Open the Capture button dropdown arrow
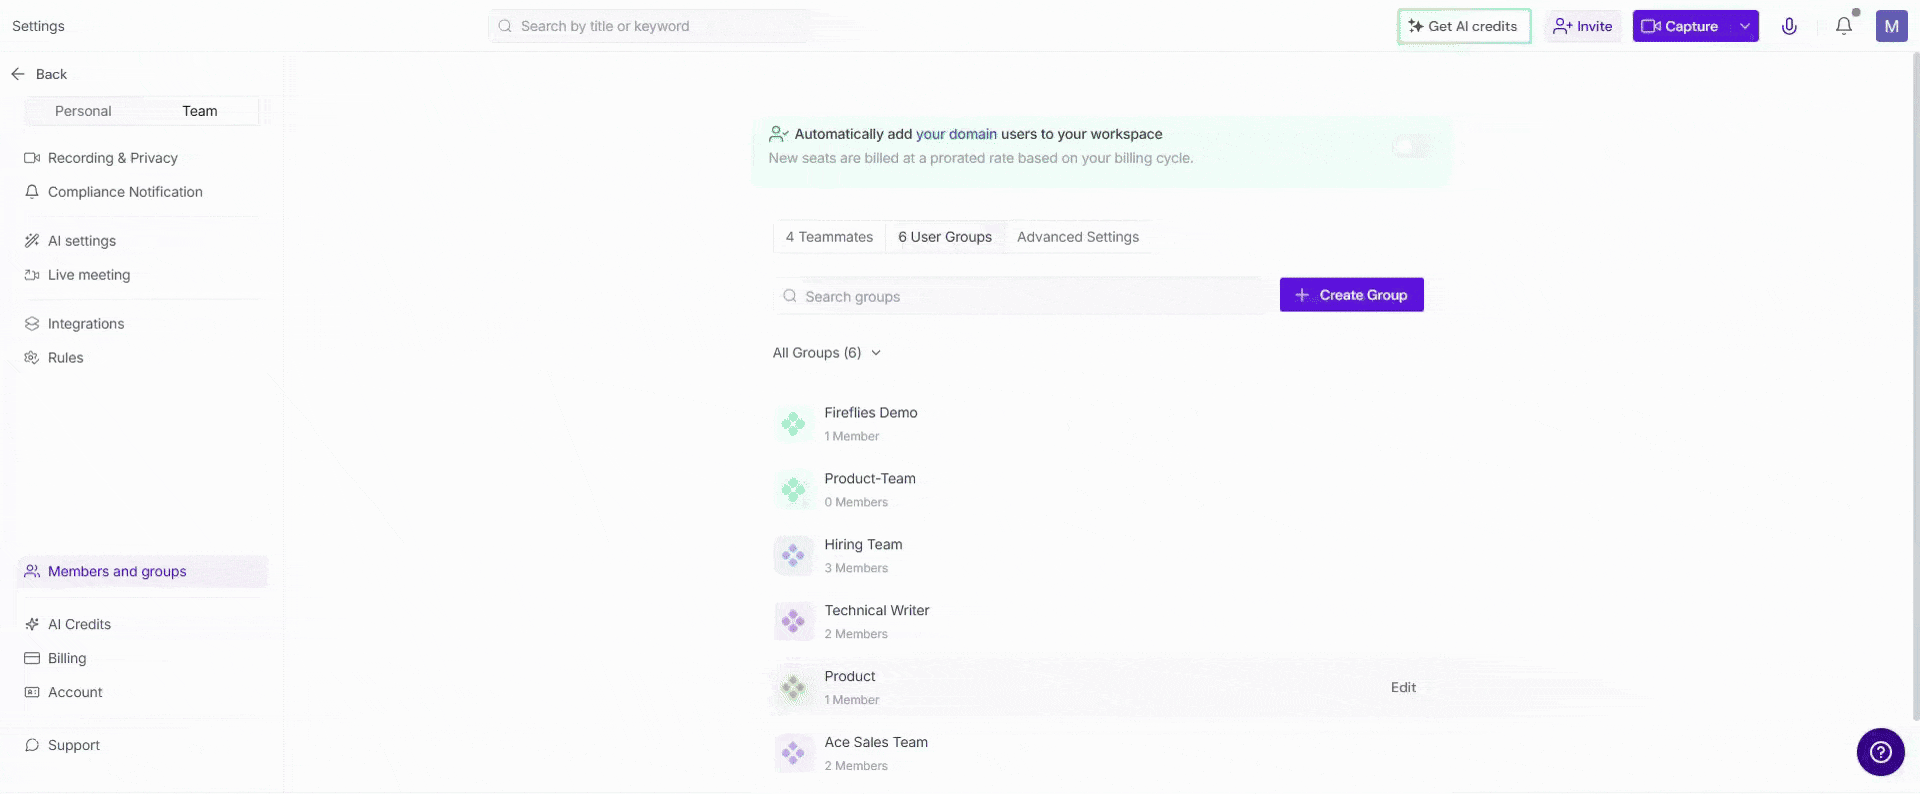Viewport: 1920px width, 794px height. point(1744,26)
